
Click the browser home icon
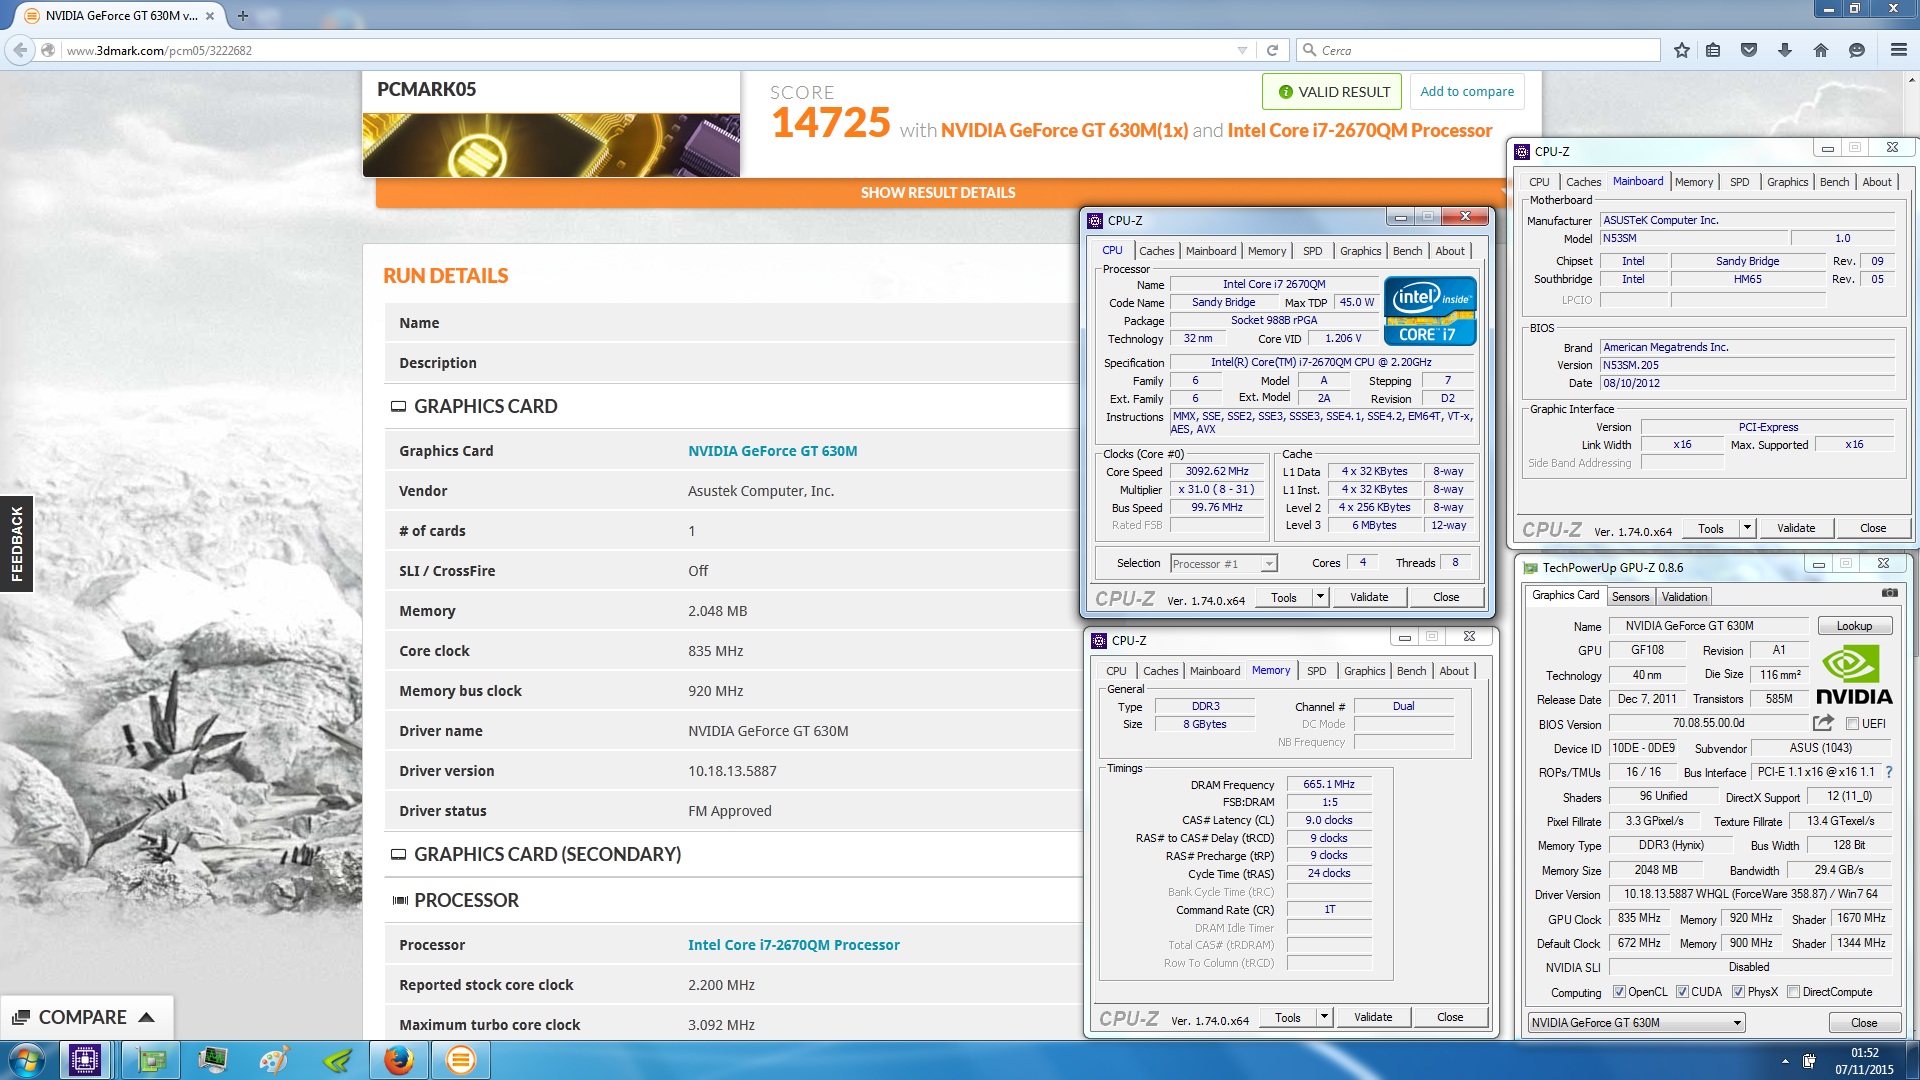[x=1821, y=50]
